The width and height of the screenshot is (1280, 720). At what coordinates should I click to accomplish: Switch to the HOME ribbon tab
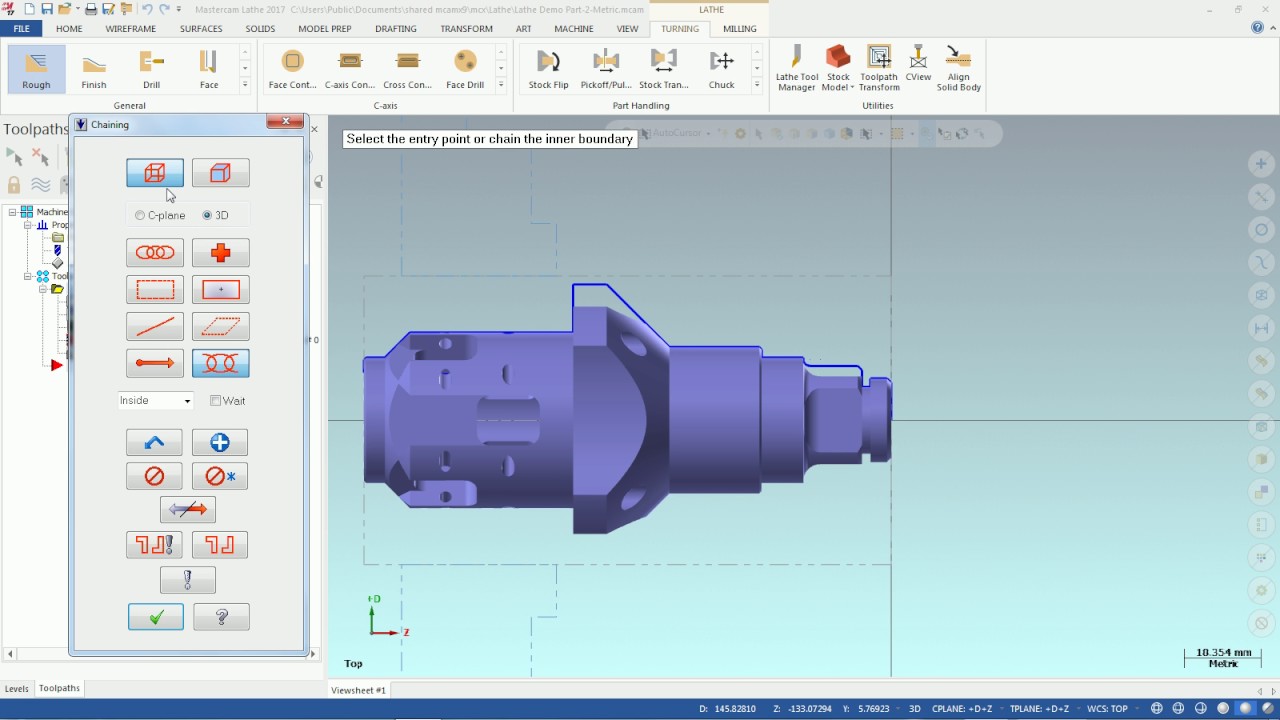pos(69,29)
